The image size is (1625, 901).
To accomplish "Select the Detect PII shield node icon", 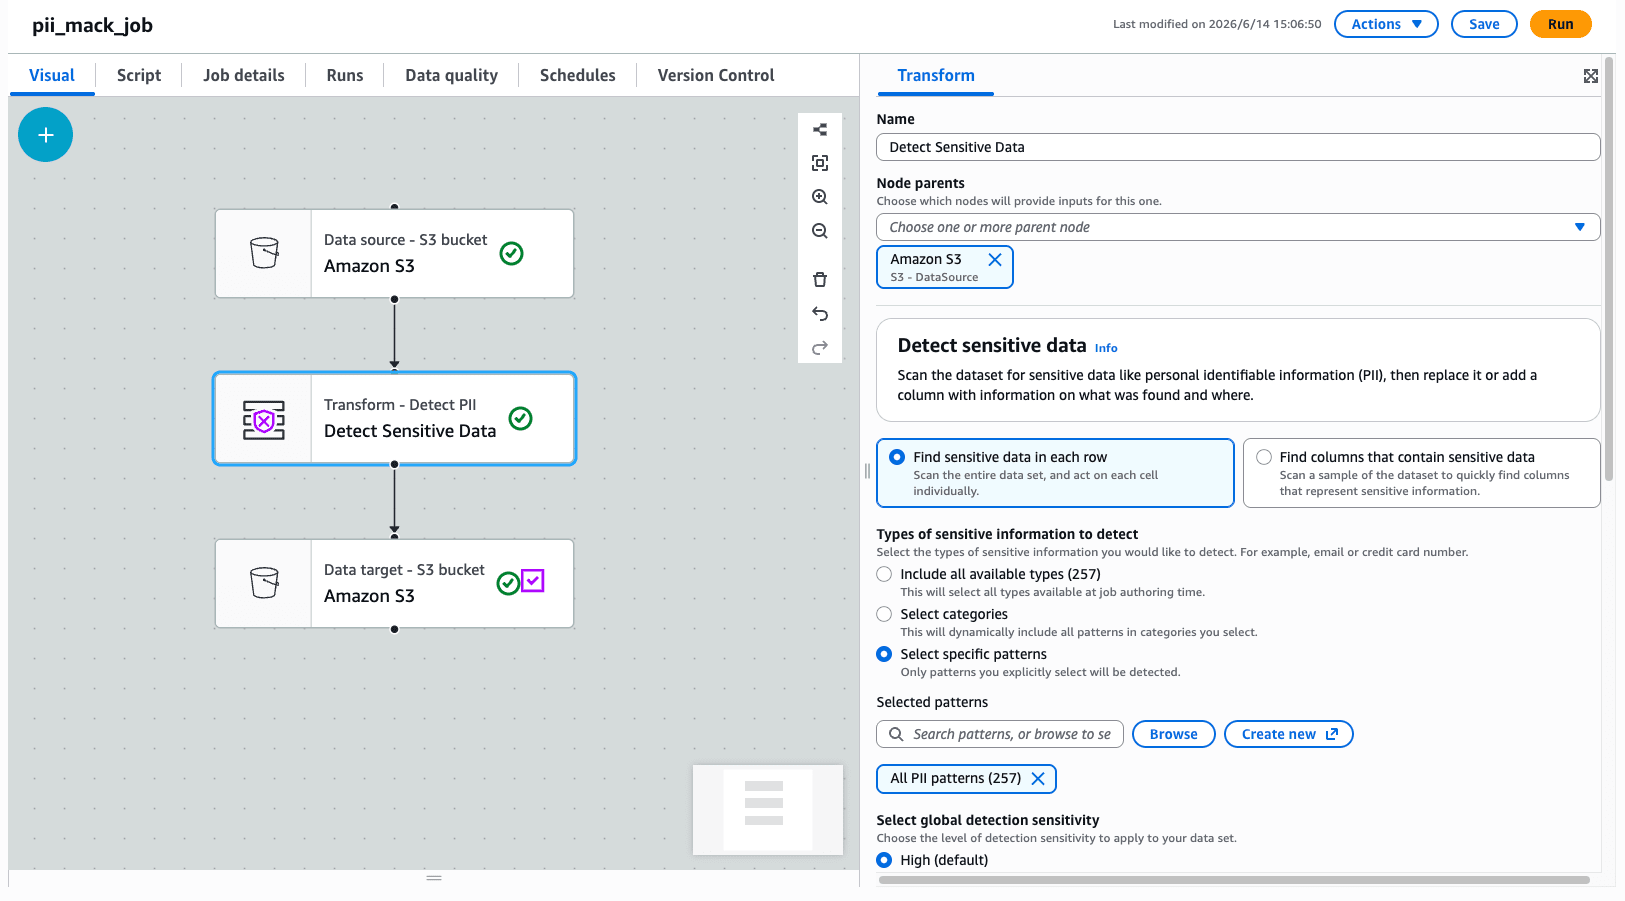I will (264, 420).
